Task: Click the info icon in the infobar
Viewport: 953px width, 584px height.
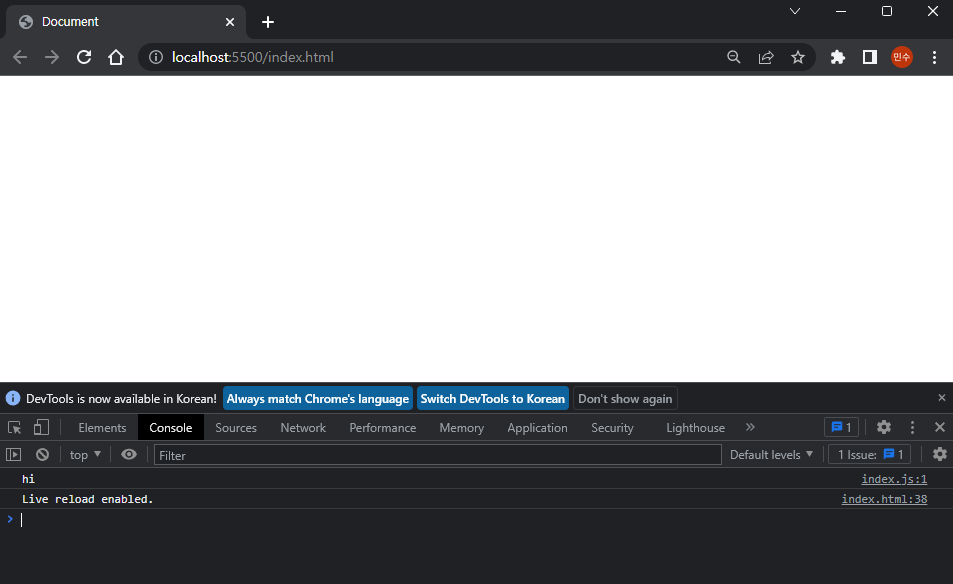Action: (13, 398)
